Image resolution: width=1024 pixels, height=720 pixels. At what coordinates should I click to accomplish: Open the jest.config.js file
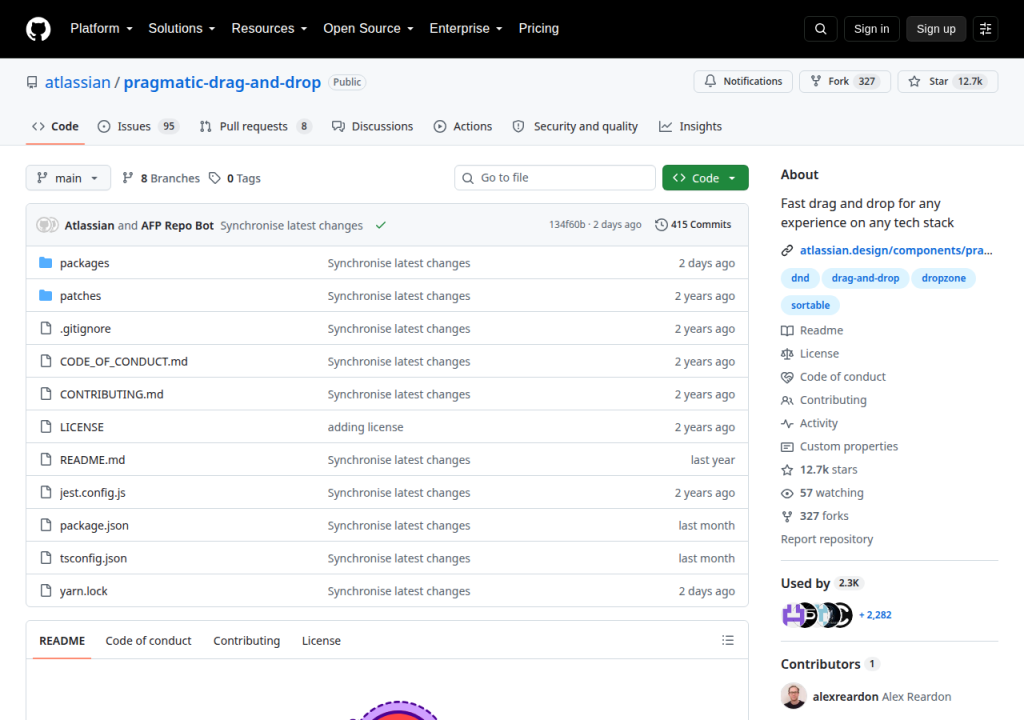click(x=93, y=493)
